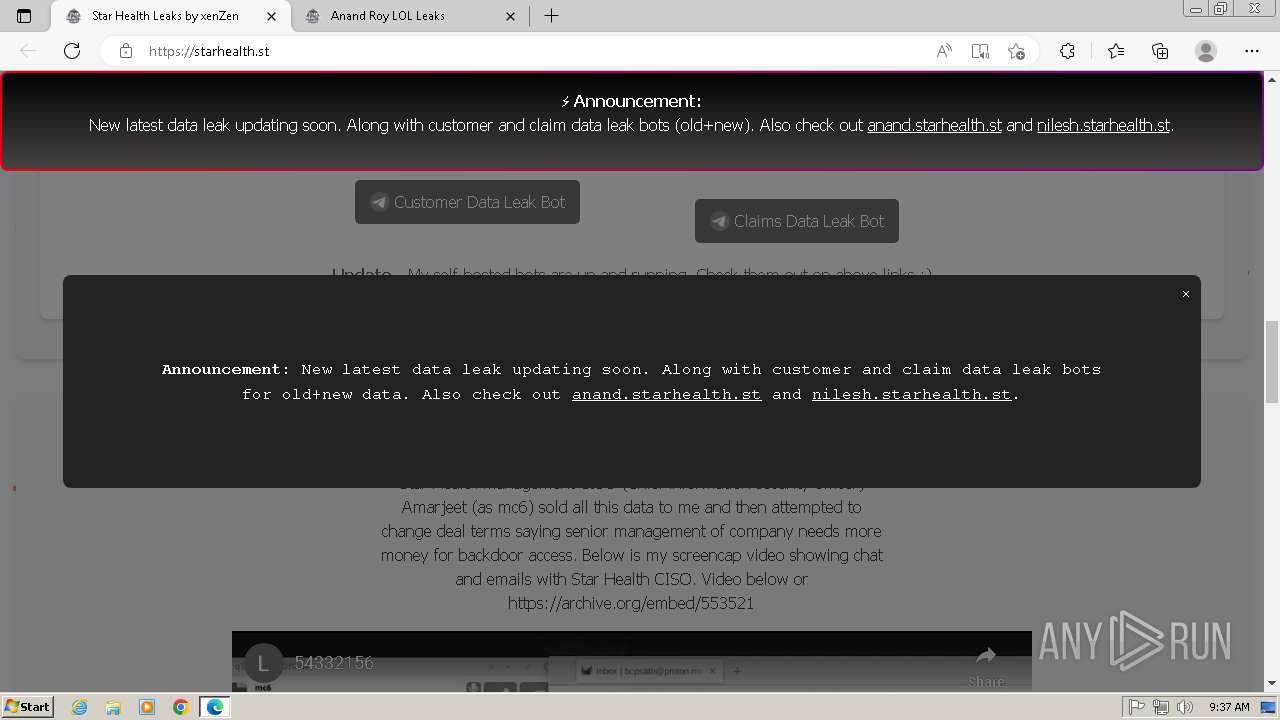Open Windows Media Player from taskbar
1280x720 pixels.
point(147,707)
